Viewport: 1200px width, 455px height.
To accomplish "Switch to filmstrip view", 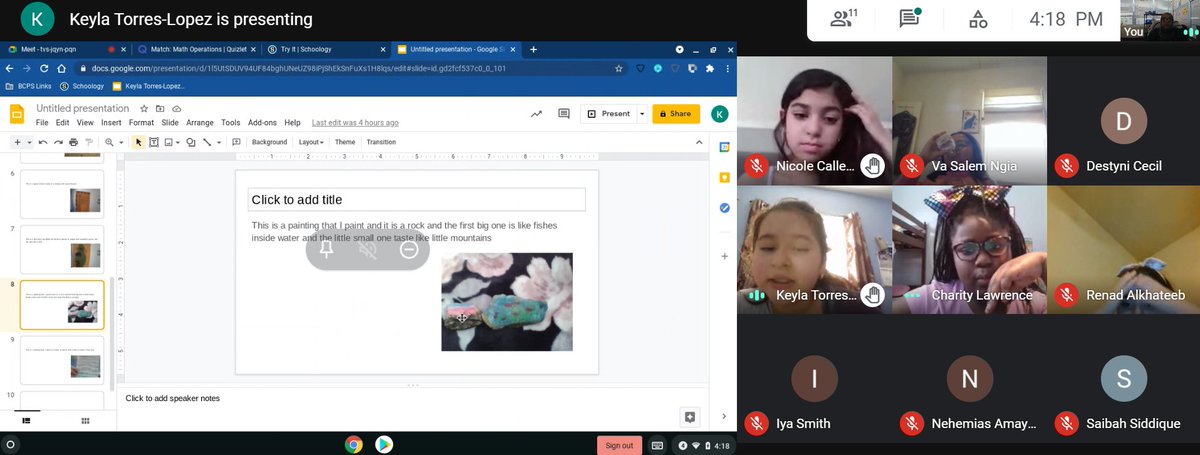I will (x=27, y=421).
